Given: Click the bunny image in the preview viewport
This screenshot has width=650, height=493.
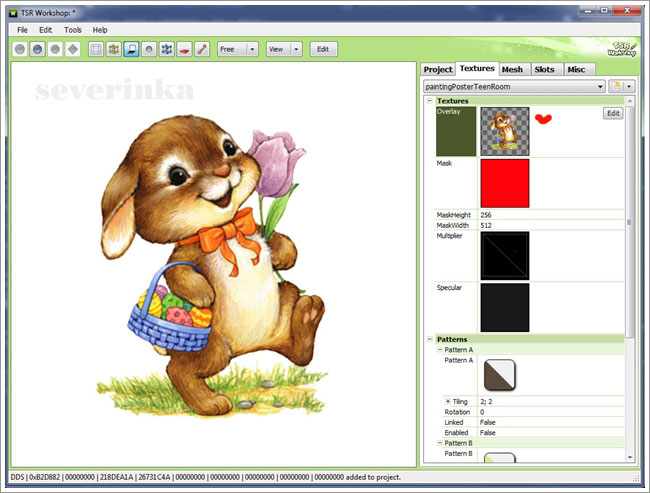Looking at the screenshot, I should 213,265.
